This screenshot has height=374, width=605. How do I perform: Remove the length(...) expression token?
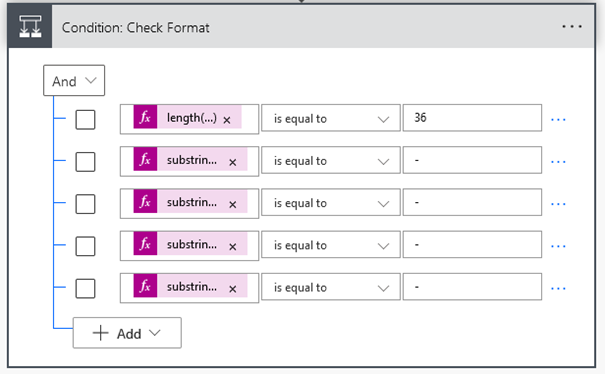(x=227, y=120)
